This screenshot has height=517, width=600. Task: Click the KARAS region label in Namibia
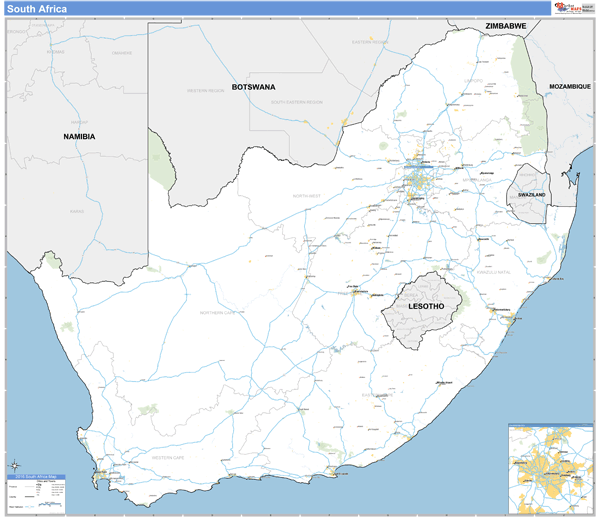pos(77,211)
